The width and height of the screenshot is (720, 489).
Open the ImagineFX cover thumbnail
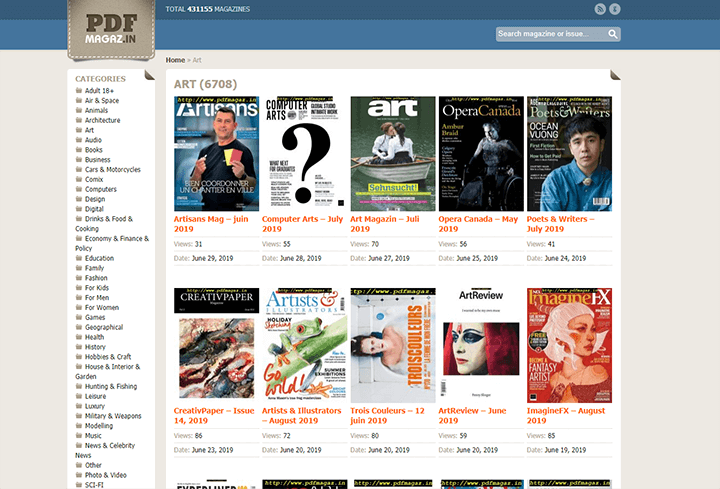click(569, 345)
